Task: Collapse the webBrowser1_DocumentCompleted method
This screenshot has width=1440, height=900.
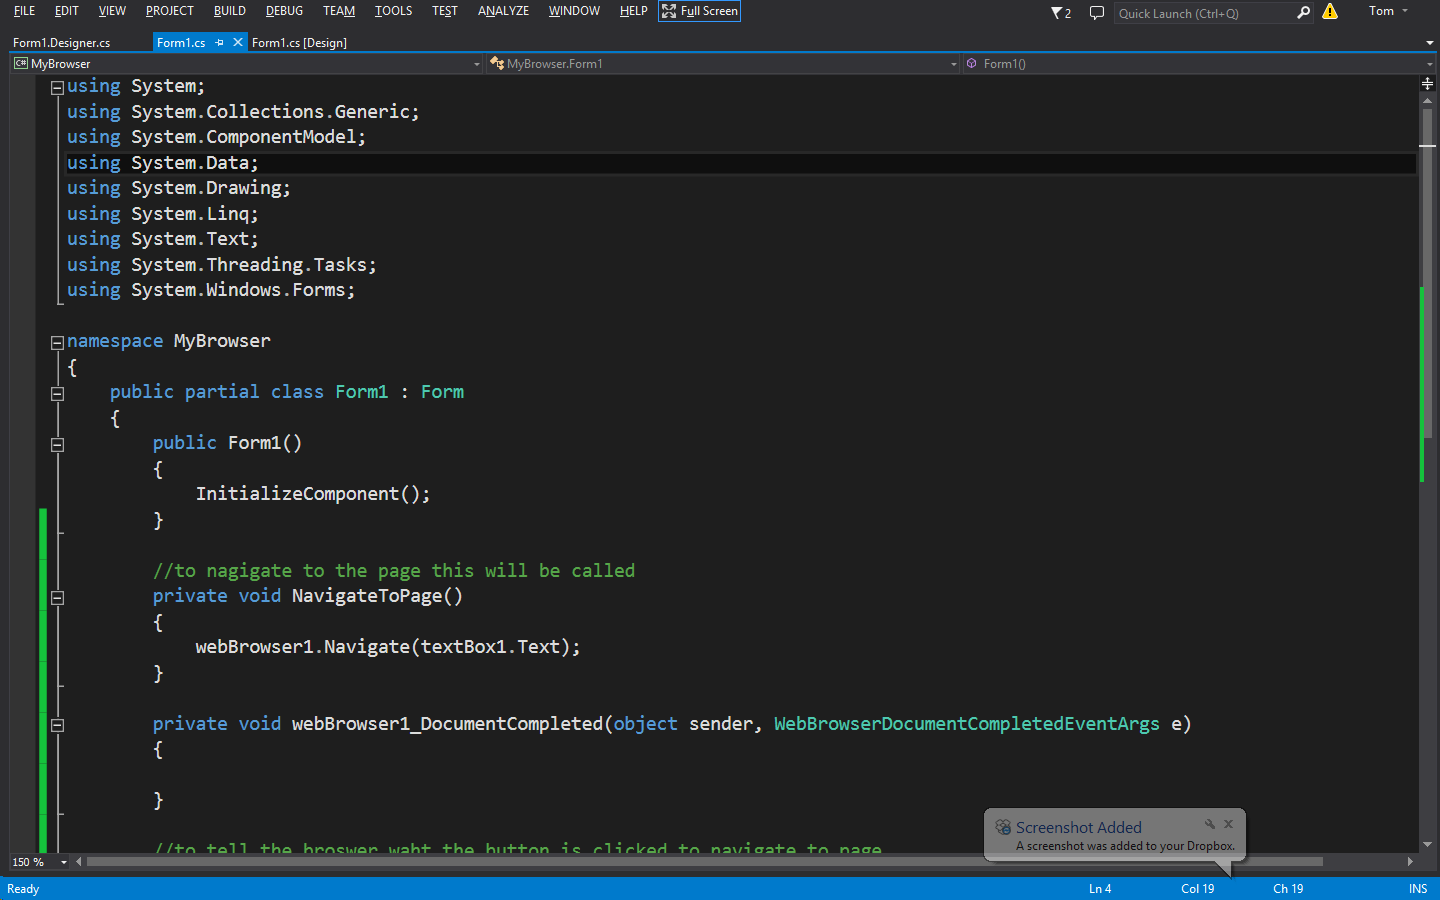Action: pos(57,725)
